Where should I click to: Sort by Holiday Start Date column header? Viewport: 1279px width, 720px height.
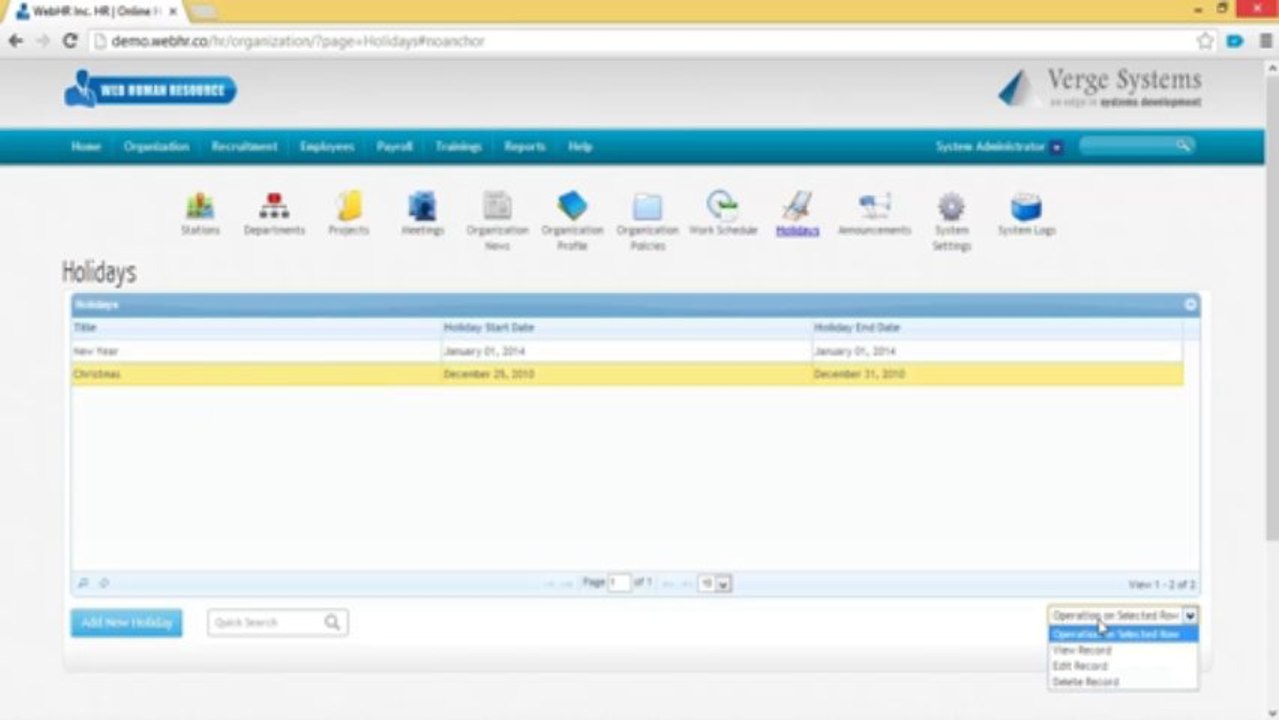(x=626, y=328)
